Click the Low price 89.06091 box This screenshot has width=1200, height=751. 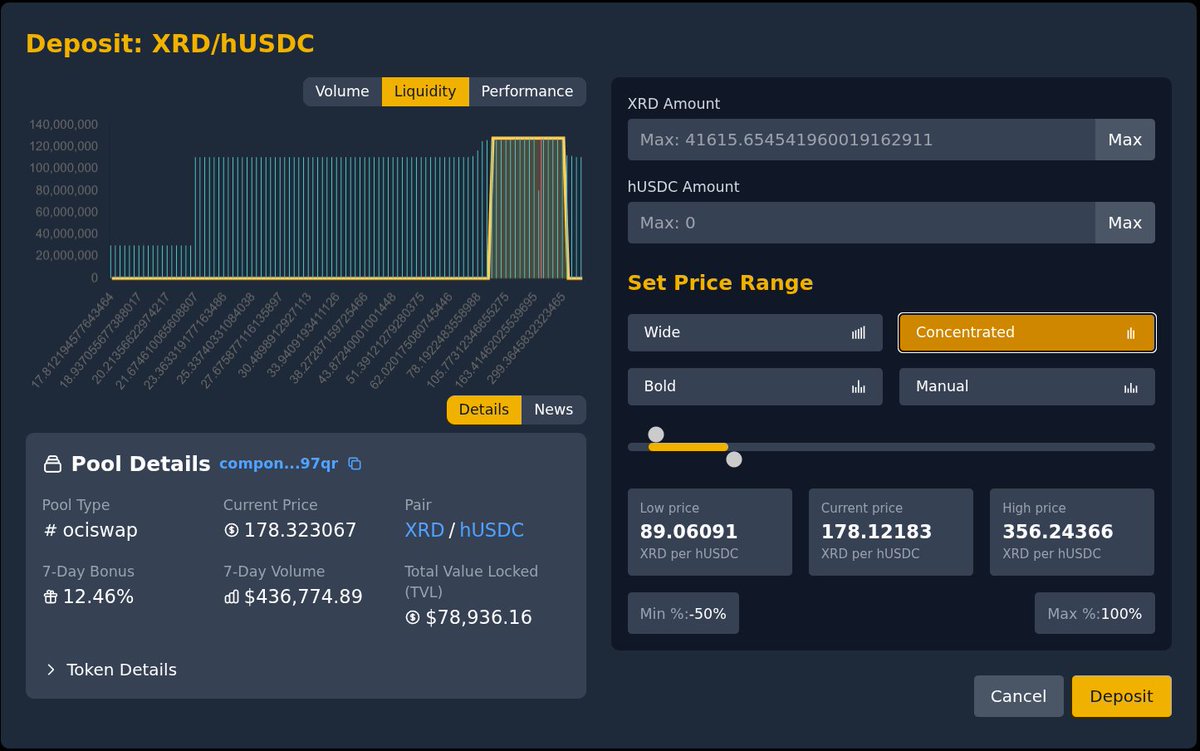click(710, 532)
